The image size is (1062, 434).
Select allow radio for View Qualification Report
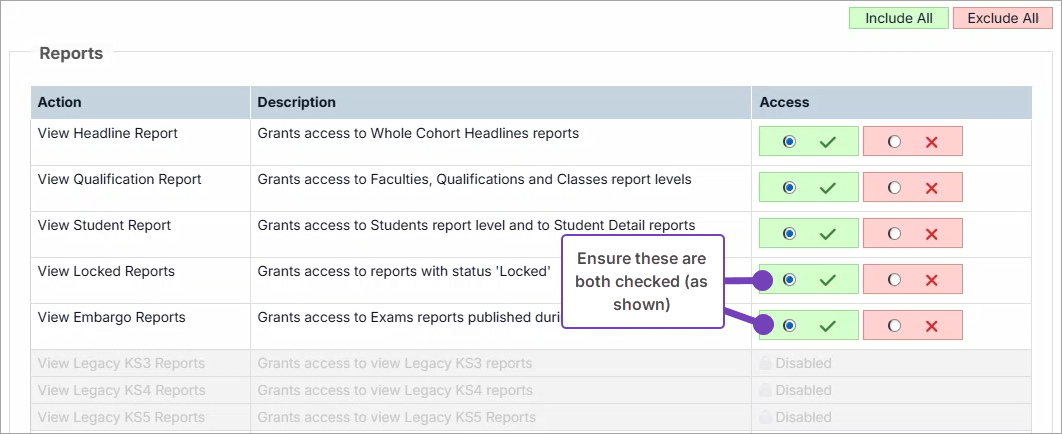pos(790,188)
